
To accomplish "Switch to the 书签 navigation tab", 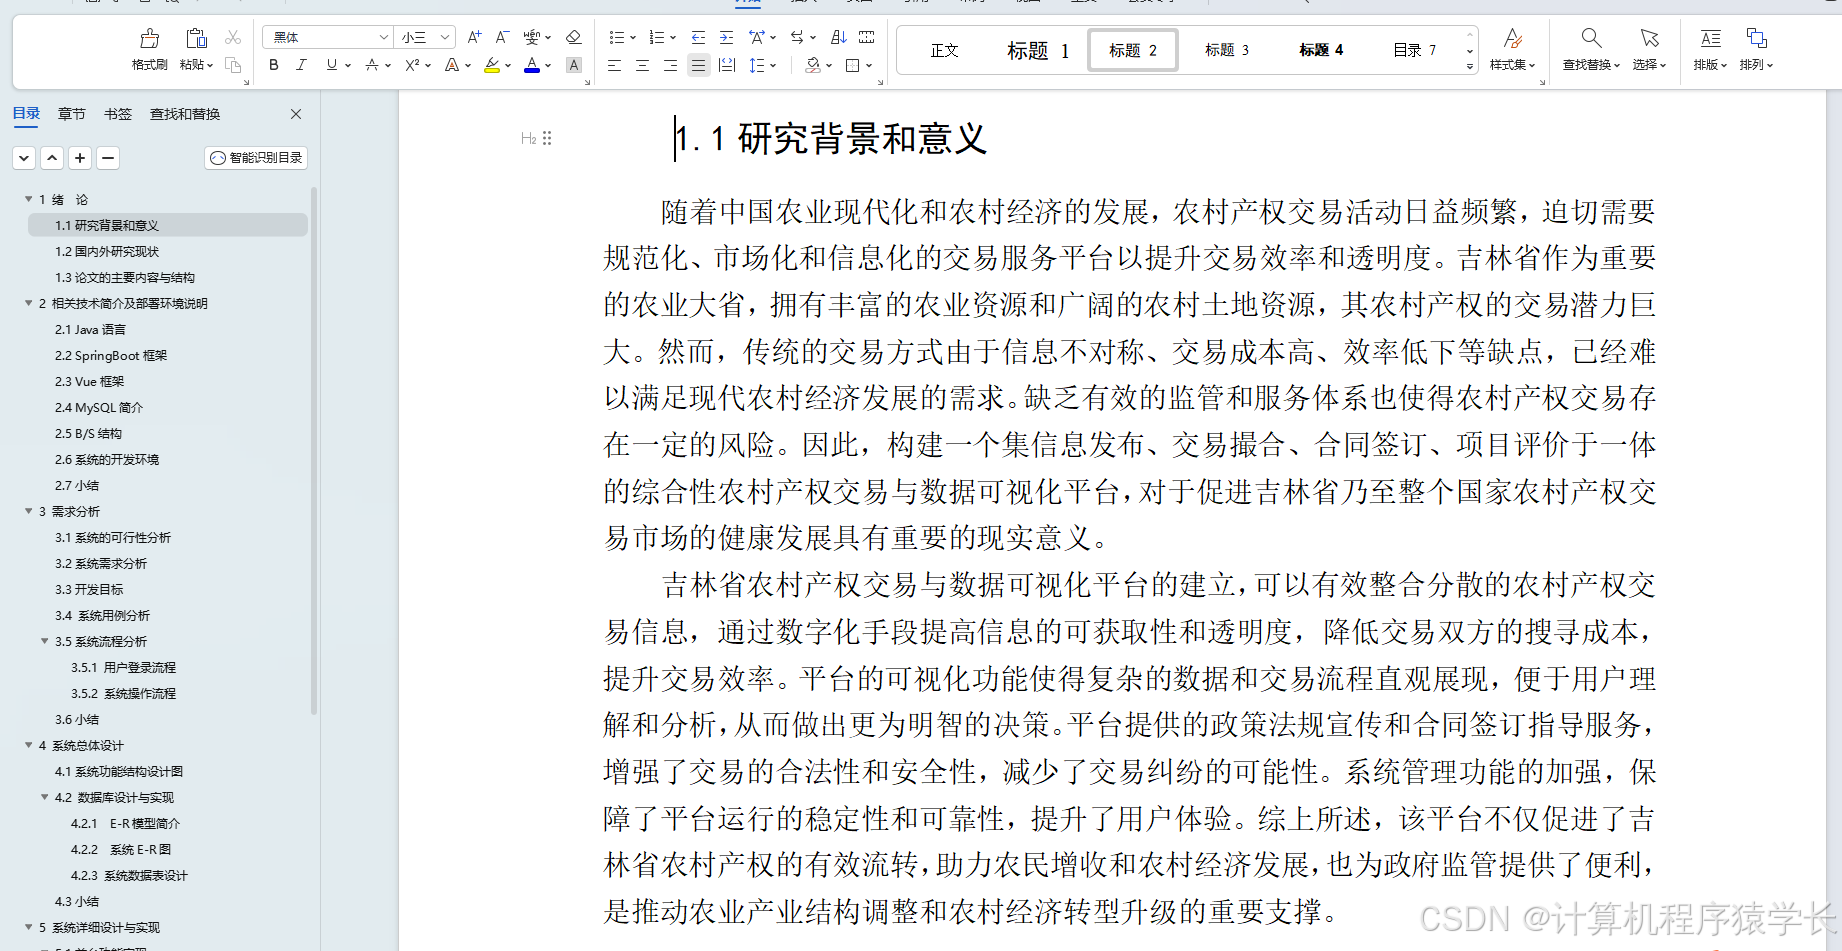I will coord(118,114).
